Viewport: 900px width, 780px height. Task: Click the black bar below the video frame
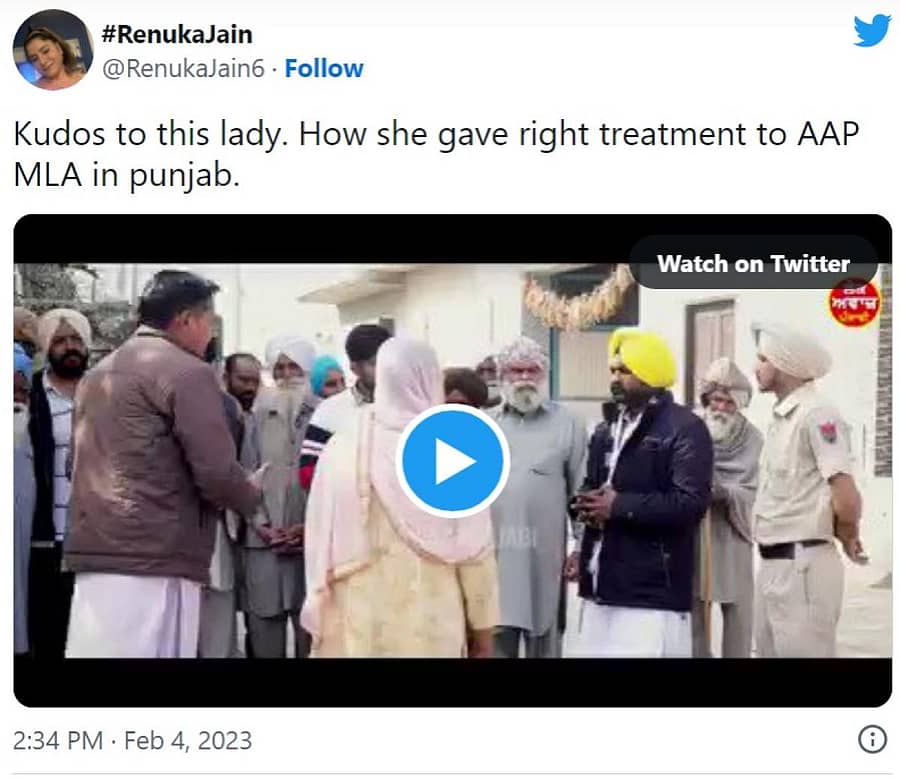(x=452, y=682)
